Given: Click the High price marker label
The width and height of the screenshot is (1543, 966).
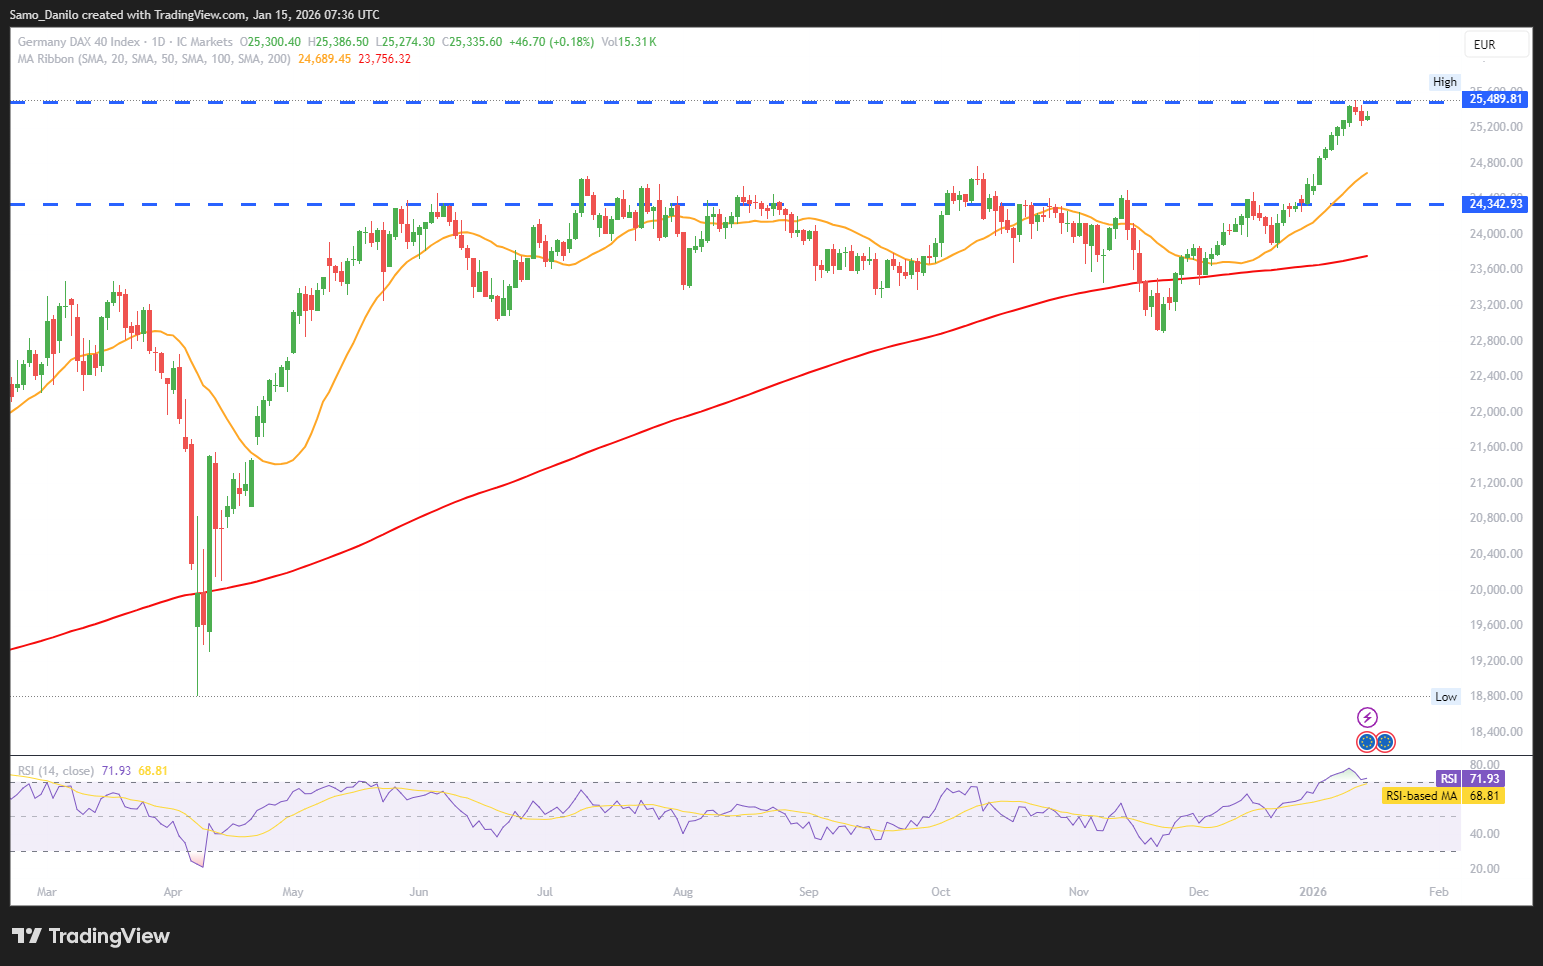Looking at the screenshot, I should tap(1445, 82).
